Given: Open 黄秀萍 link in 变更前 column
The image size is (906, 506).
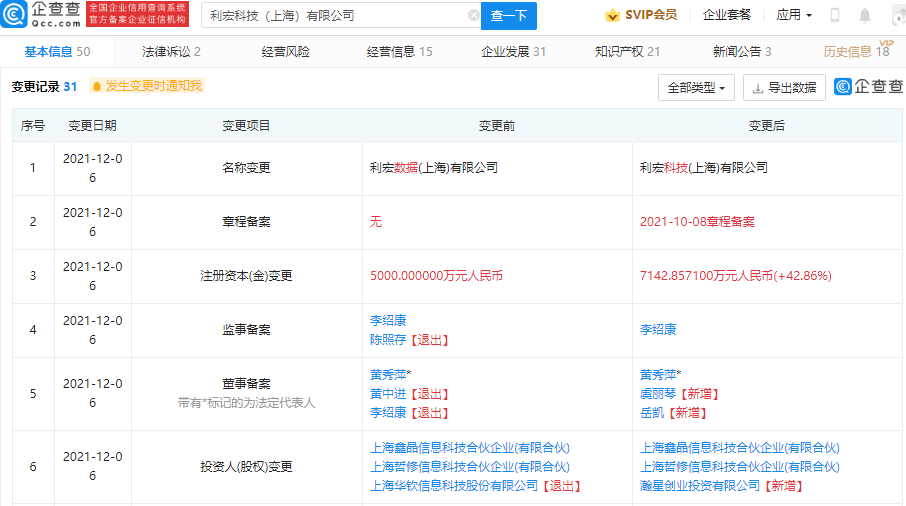Looking at the screenshot, I should (388, 375).
